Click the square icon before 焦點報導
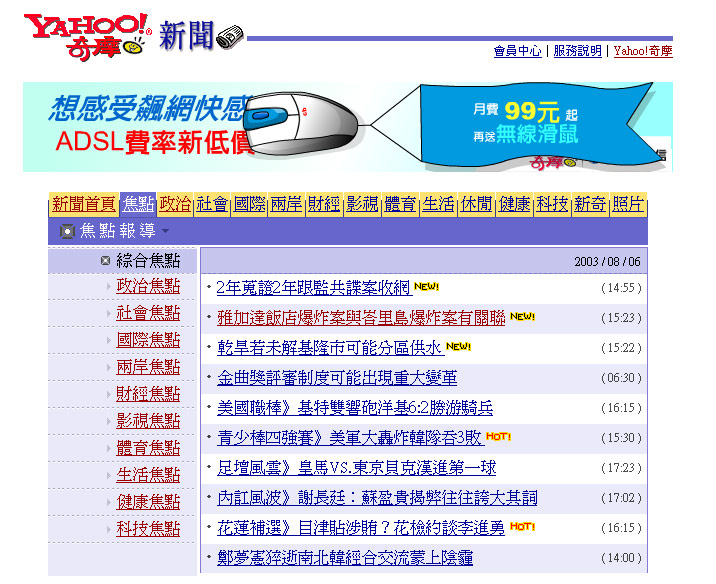The image size is (716, 584). point(67,231)
